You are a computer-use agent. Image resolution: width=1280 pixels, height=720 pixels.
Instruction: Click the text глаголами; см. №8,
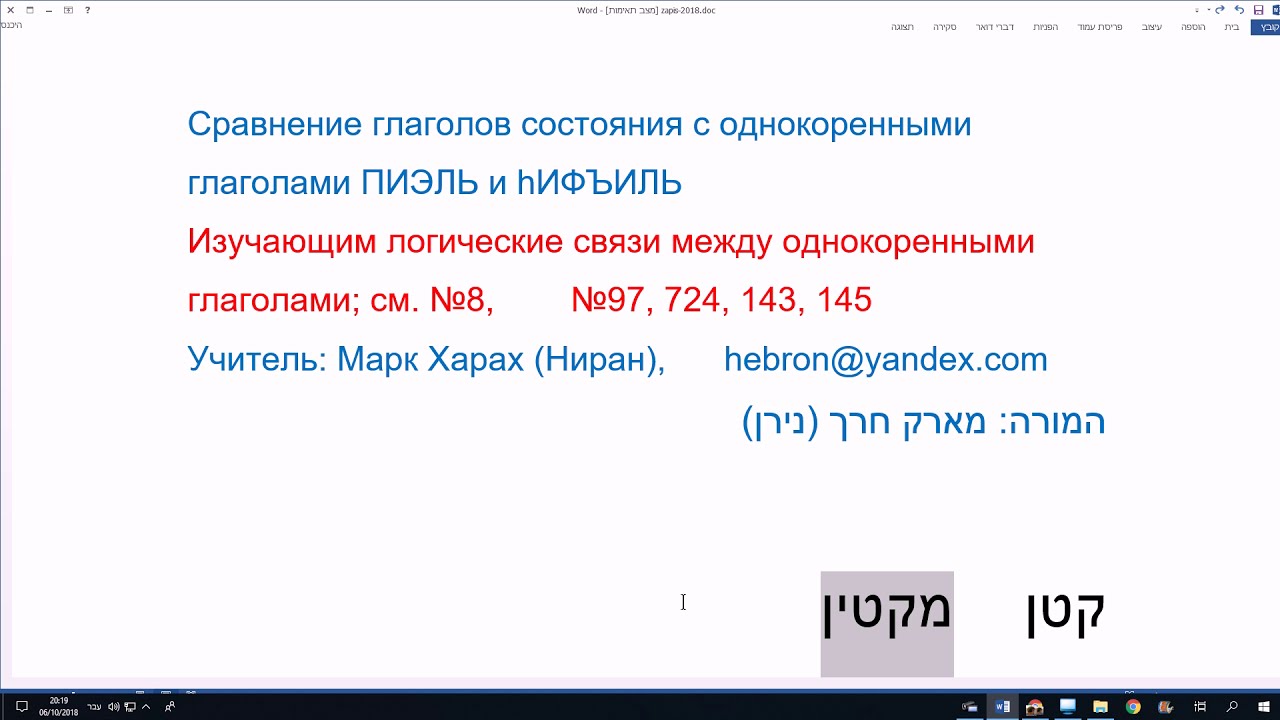point(340,300)
